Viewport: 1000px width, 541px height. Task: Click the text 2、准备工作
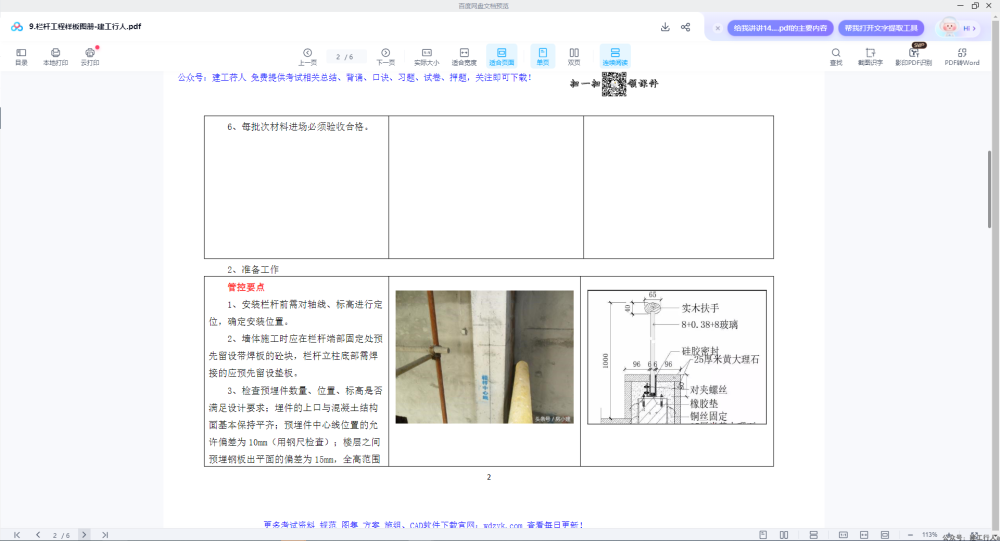click(253, 269)
